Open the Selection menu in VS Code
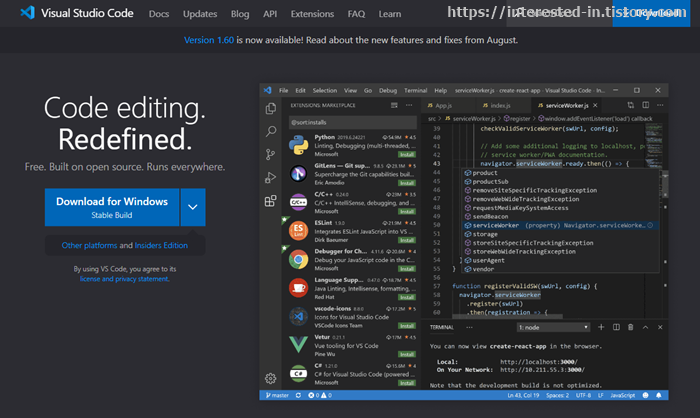Screen dimensions: 700x418 click(x=325, y=90)
